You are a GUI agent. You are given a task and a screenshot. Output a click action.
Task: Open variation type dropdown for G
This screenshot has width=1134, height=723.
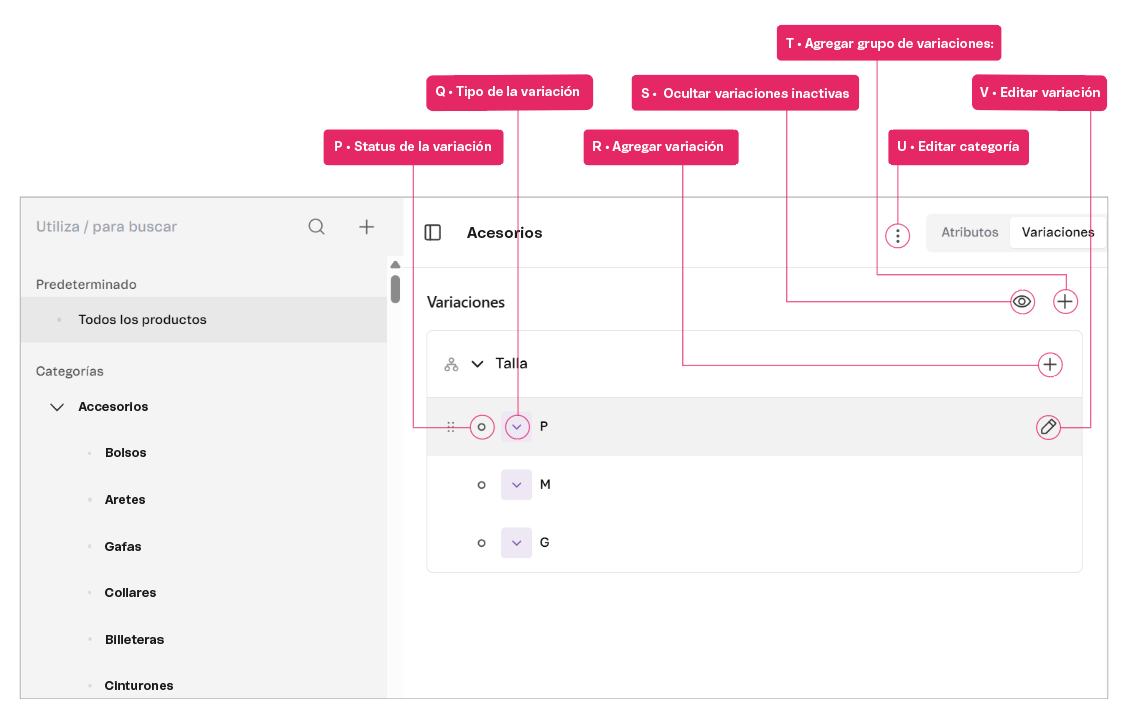pyautogui.click(x=516, y=543)
